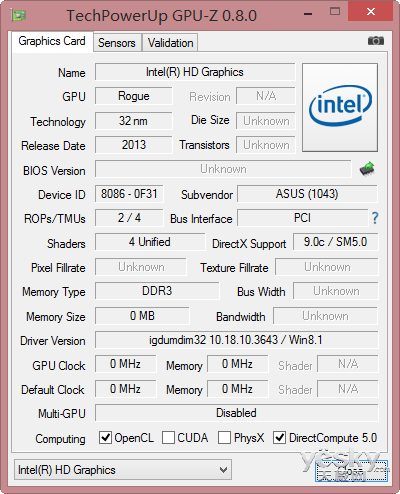Minimize the GPU-Z window
The height and width of the screenshot is (494, 400).
click(x=308, y=14)
